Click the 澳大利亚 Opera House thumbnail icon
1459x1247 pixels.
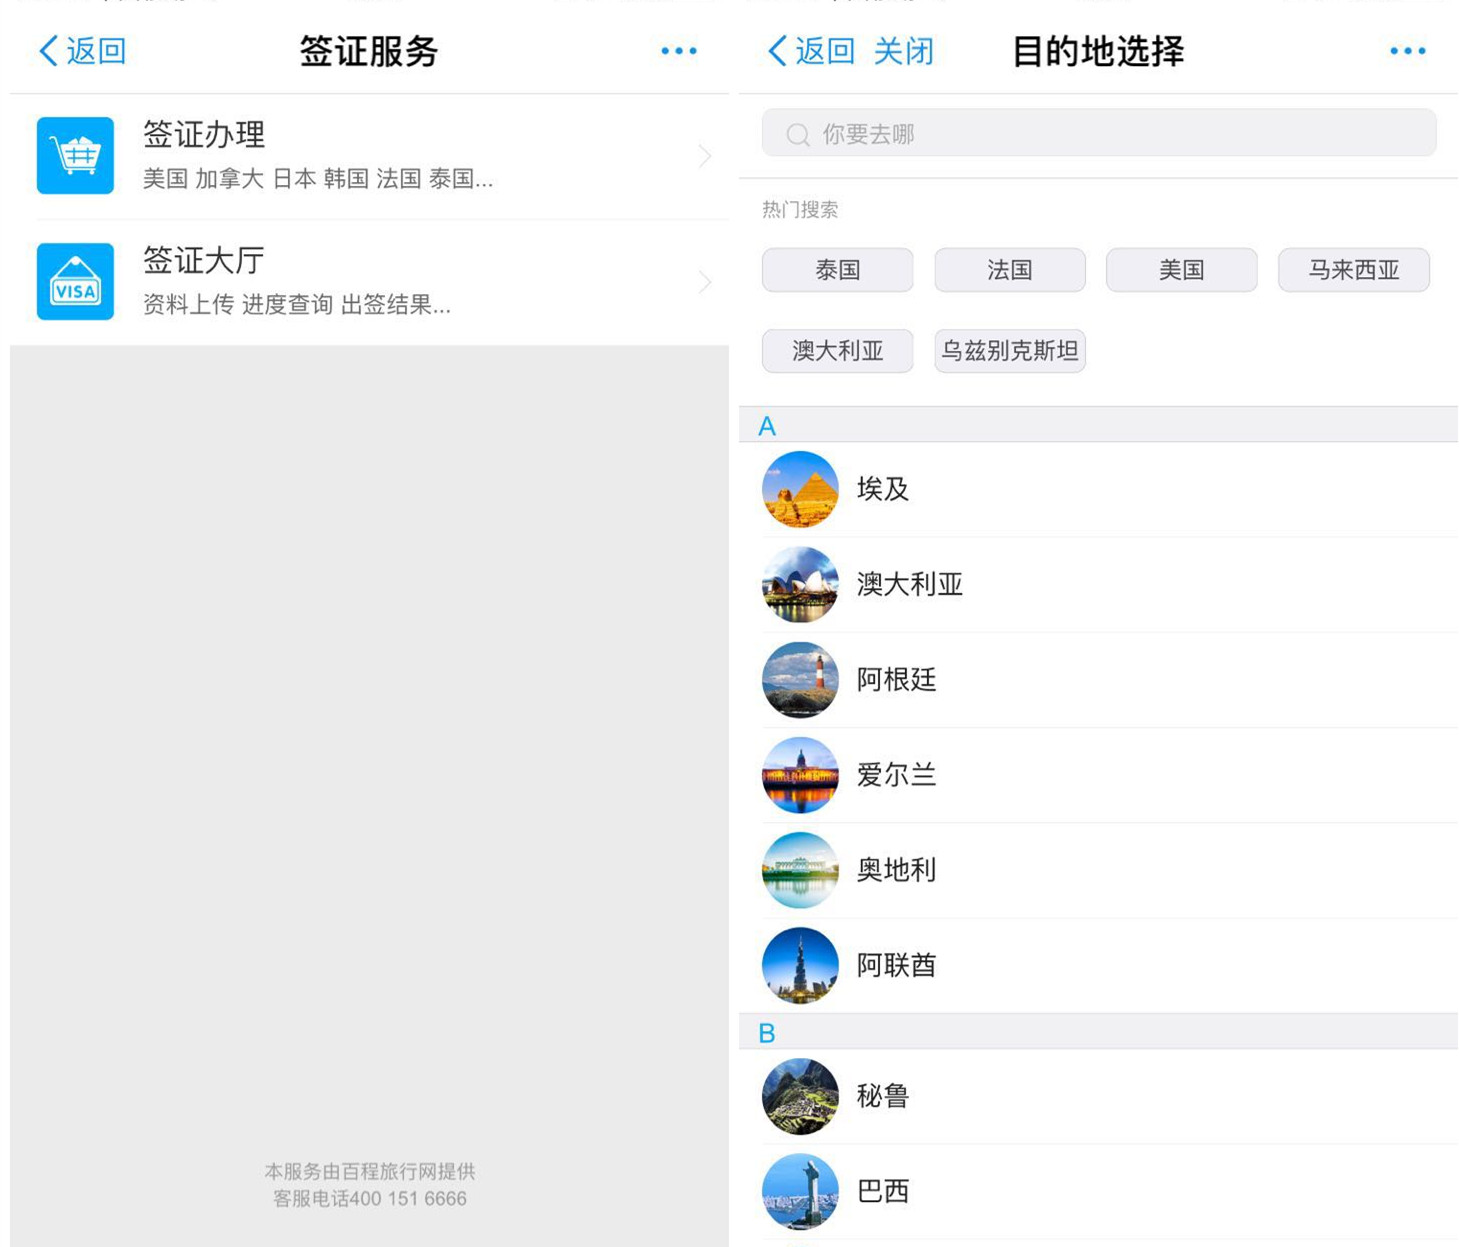tap(799, 585)
